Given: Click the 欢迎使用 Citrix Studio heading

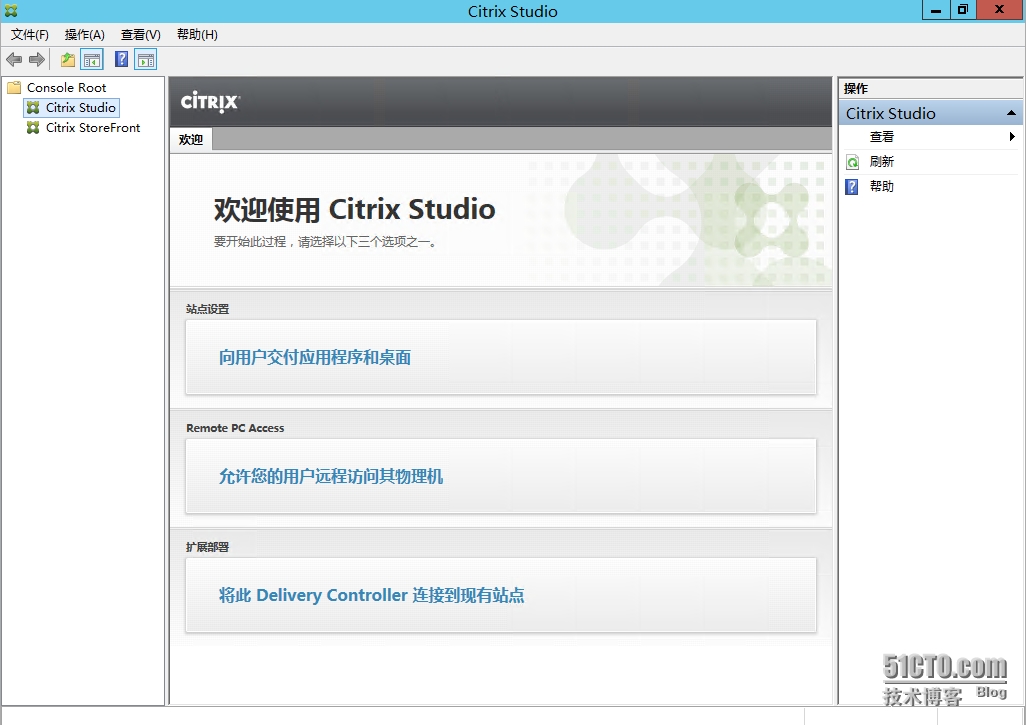Looking at the screenshot, I should pos(354,209).
